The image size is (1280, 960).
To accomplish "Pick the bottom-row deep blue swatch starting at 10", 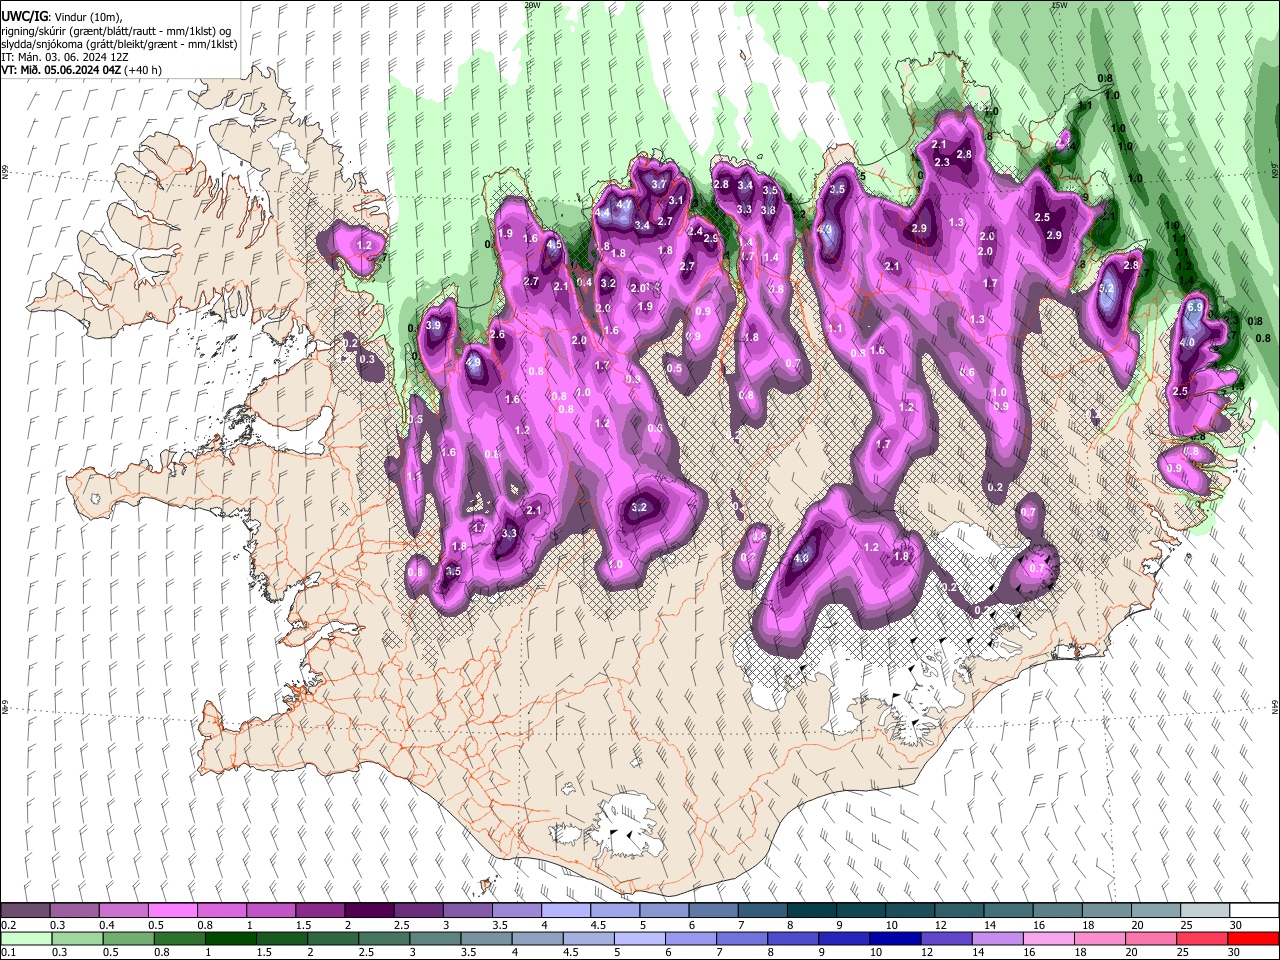I will pos(895,938).
